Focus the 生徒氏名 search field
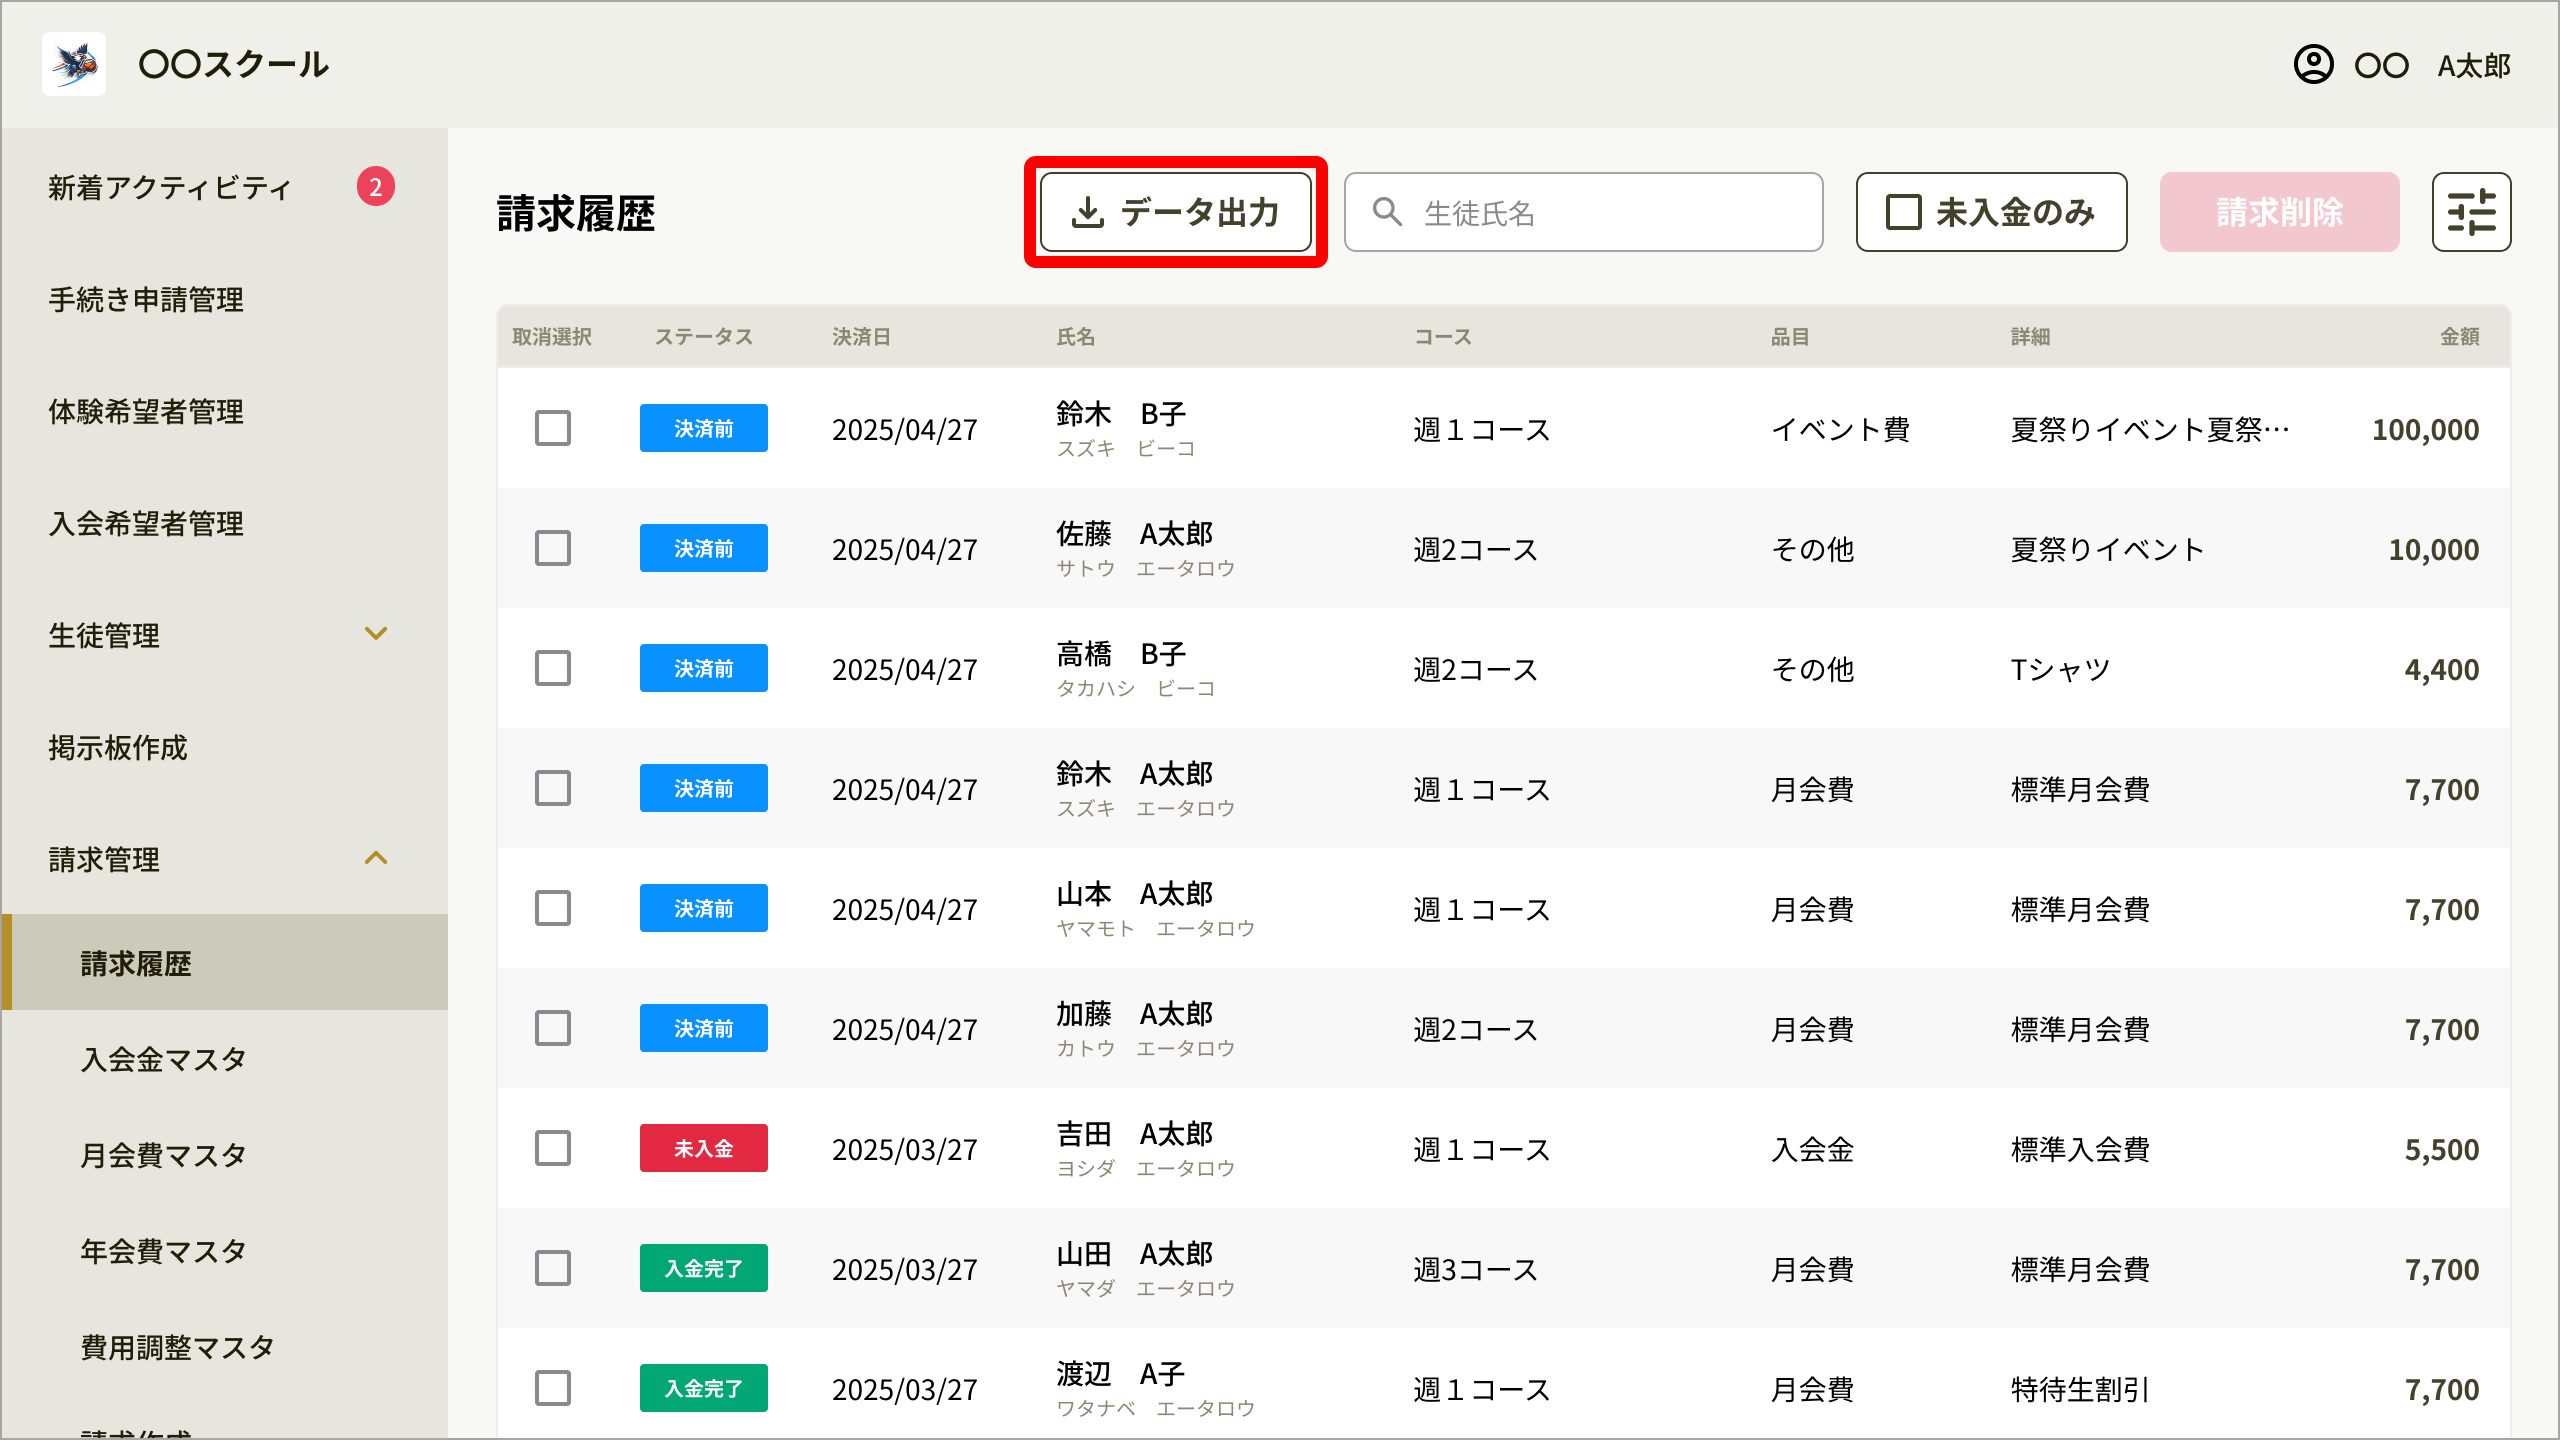 coord(1583,212)
